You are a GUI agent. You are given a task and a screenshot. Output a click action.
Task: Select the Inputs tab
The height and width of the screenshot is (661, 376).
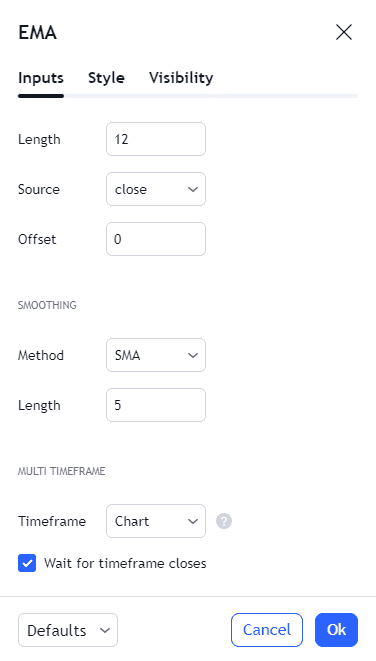pos(41,78)
